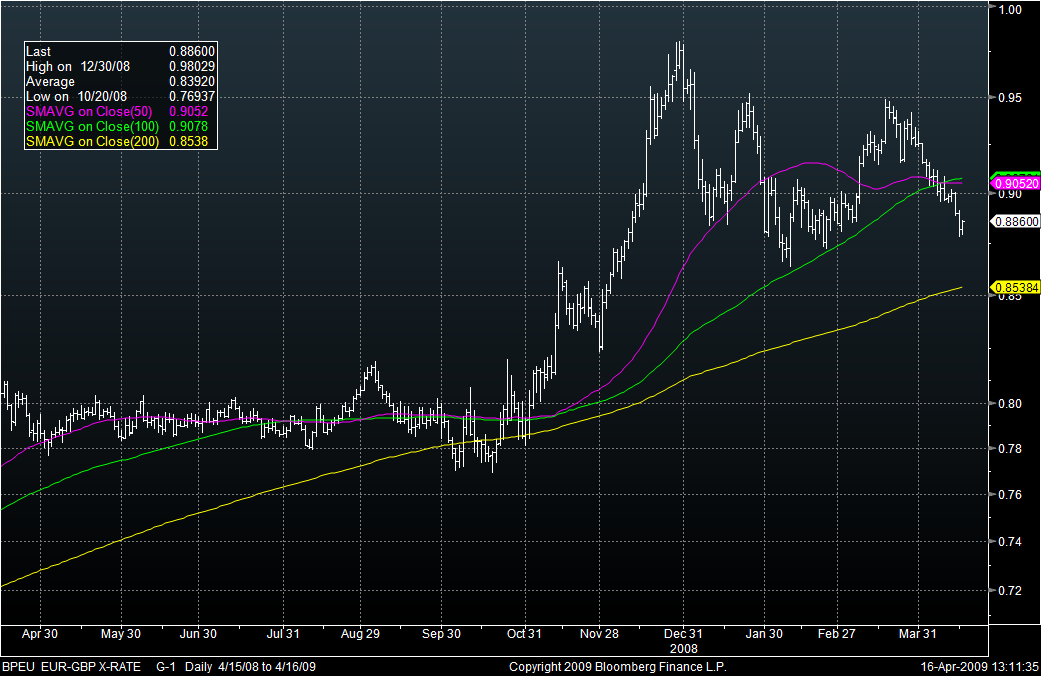
Task: Click the Last value row in legend
Action: tap(120, 51)
